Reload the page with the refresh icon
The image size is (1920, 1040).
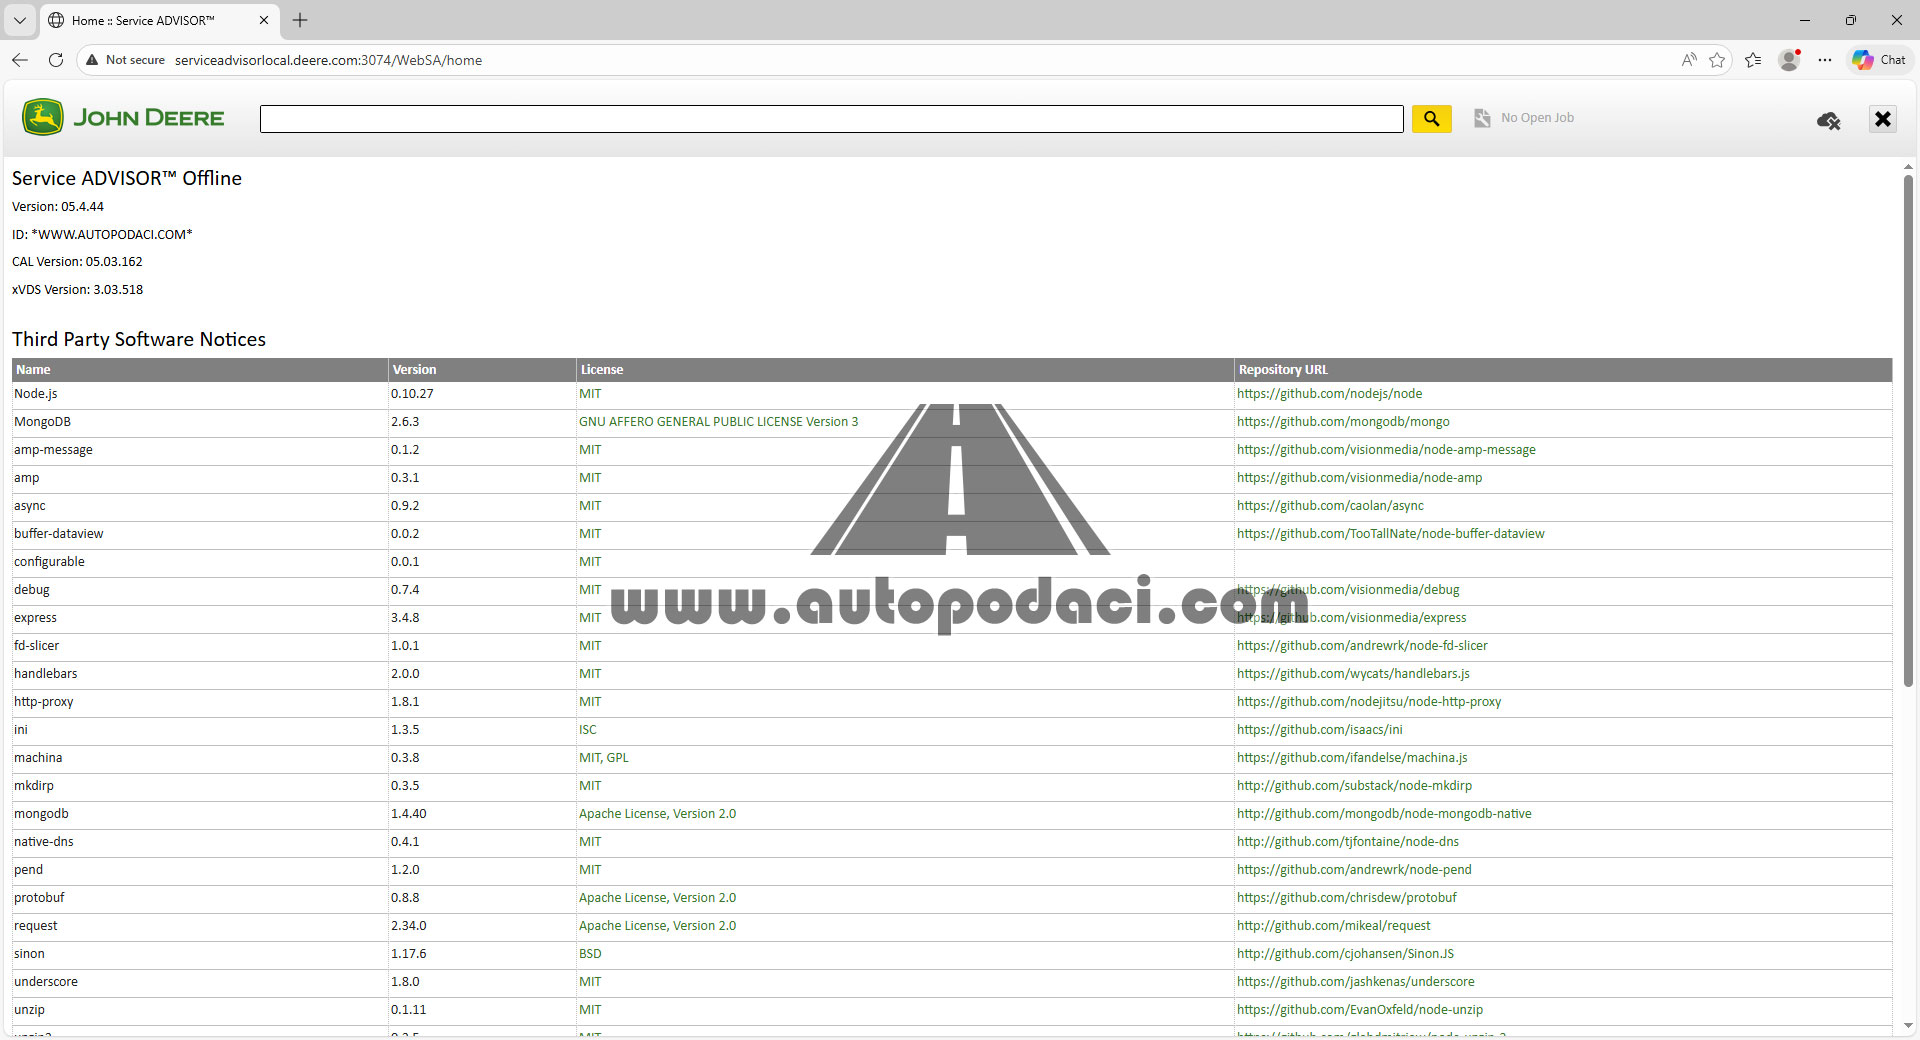click(x=56, y=60)
